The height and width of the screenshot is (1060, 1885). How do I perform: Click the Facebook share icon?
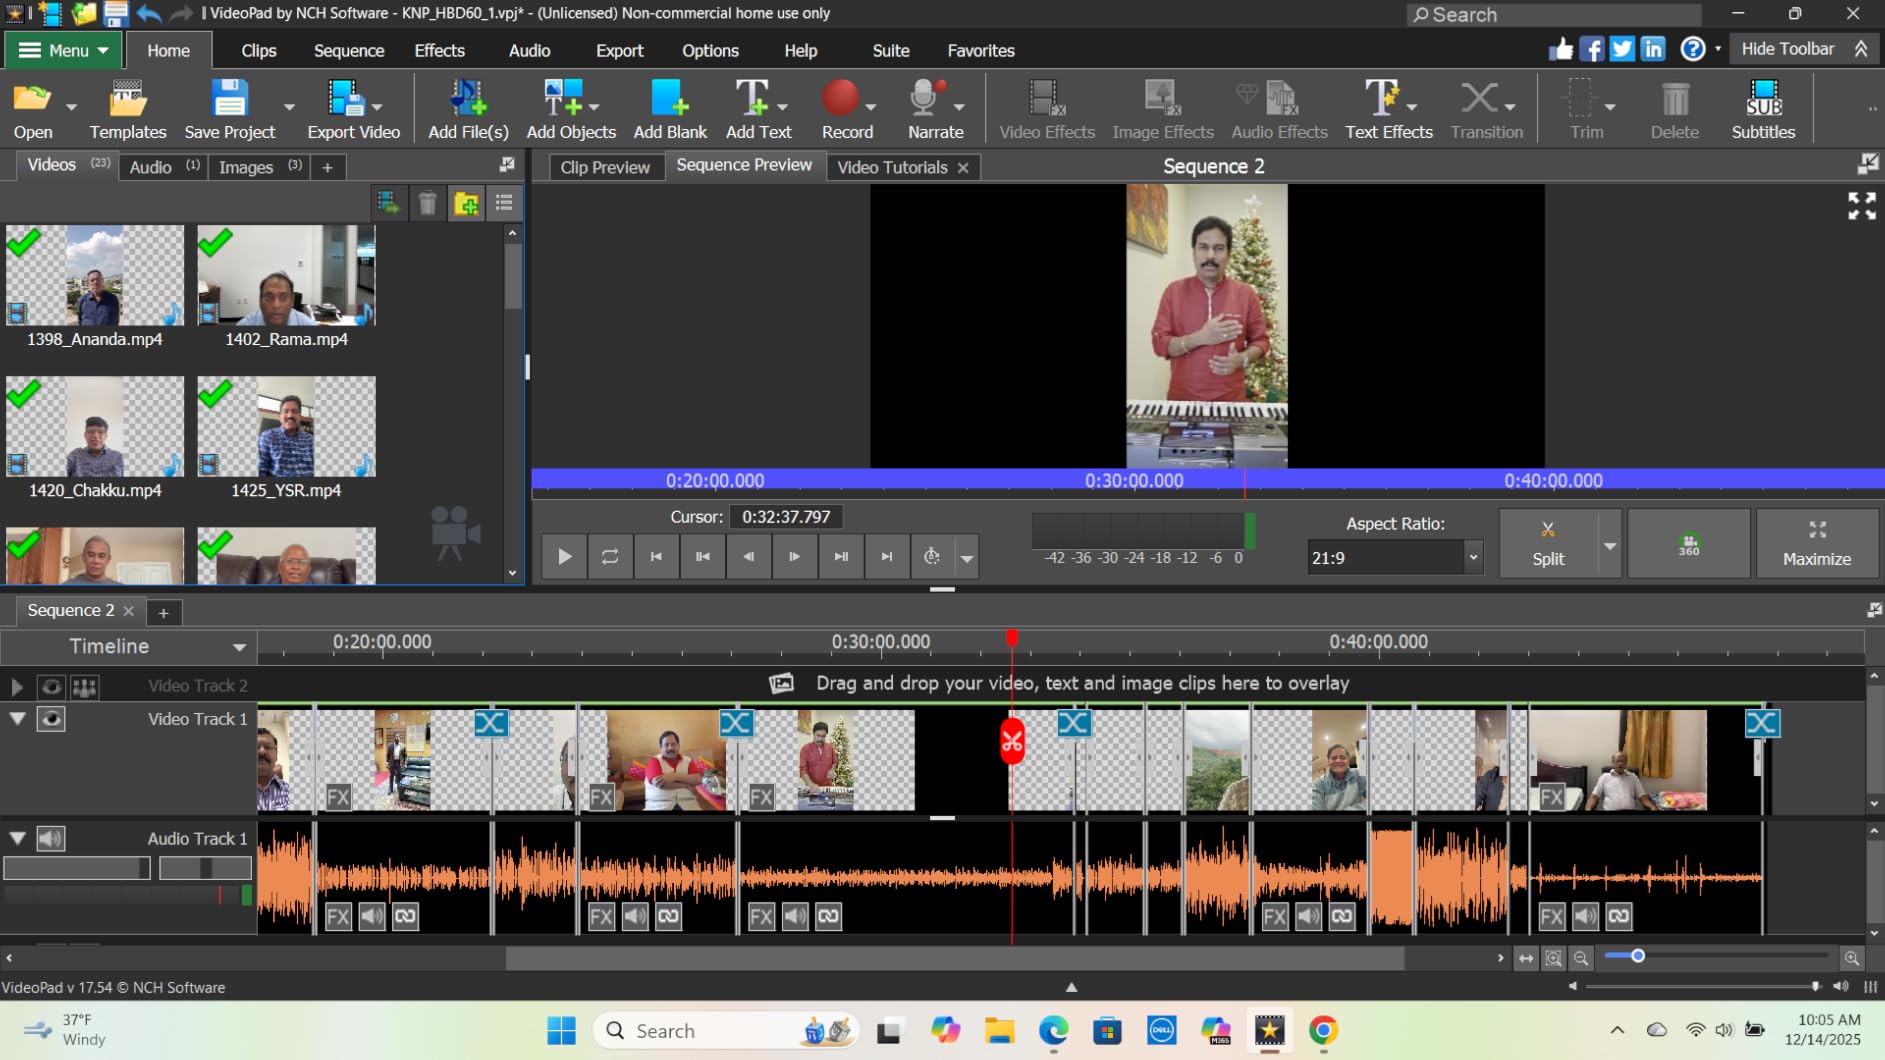1592,49
